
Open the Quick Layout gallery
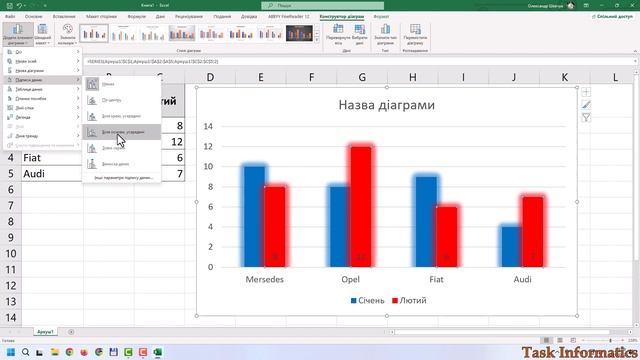pyautogui.click(x=42, y=34)
